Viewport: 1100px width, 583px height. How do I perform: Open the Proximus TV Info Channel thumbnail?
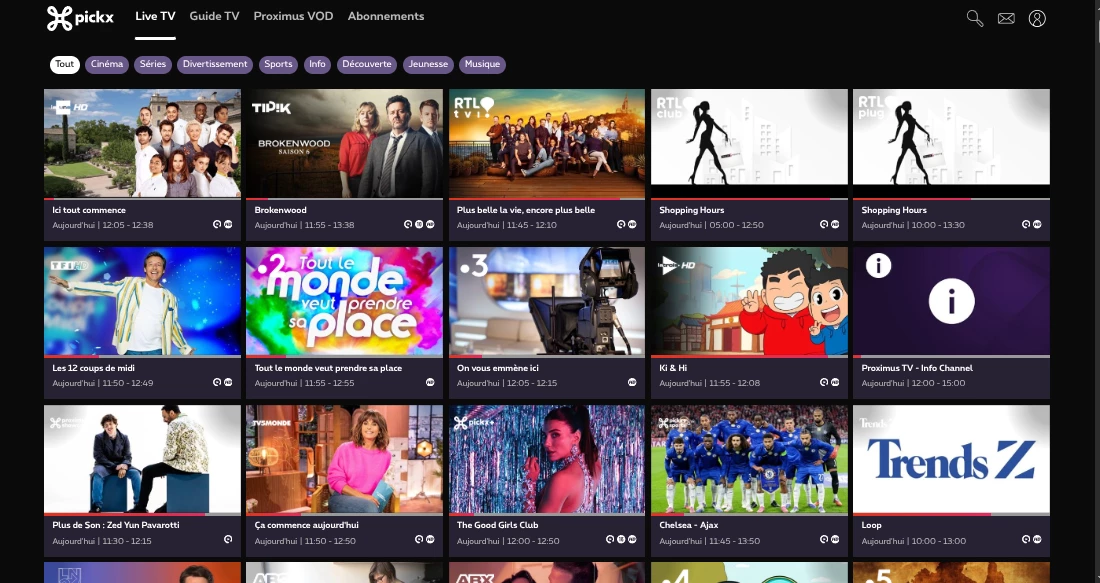pyautogui.click(x=951, y=301)
